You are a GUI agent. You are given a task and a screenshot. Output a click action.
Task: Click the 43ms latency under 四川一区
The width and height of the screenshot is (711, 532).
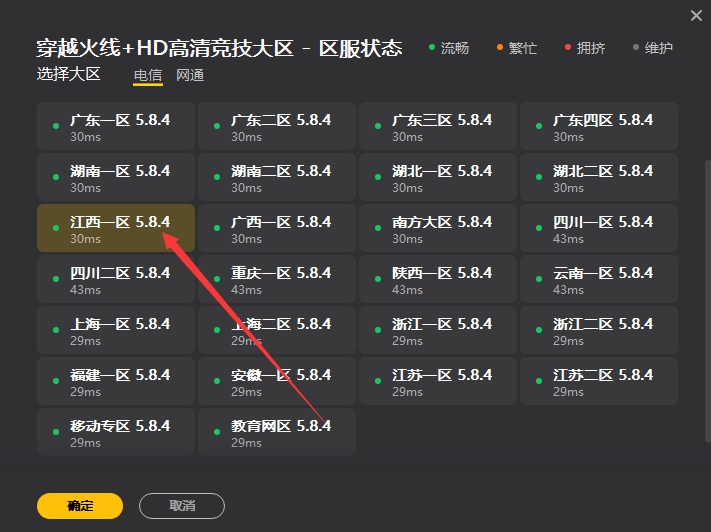coord(568,239)
